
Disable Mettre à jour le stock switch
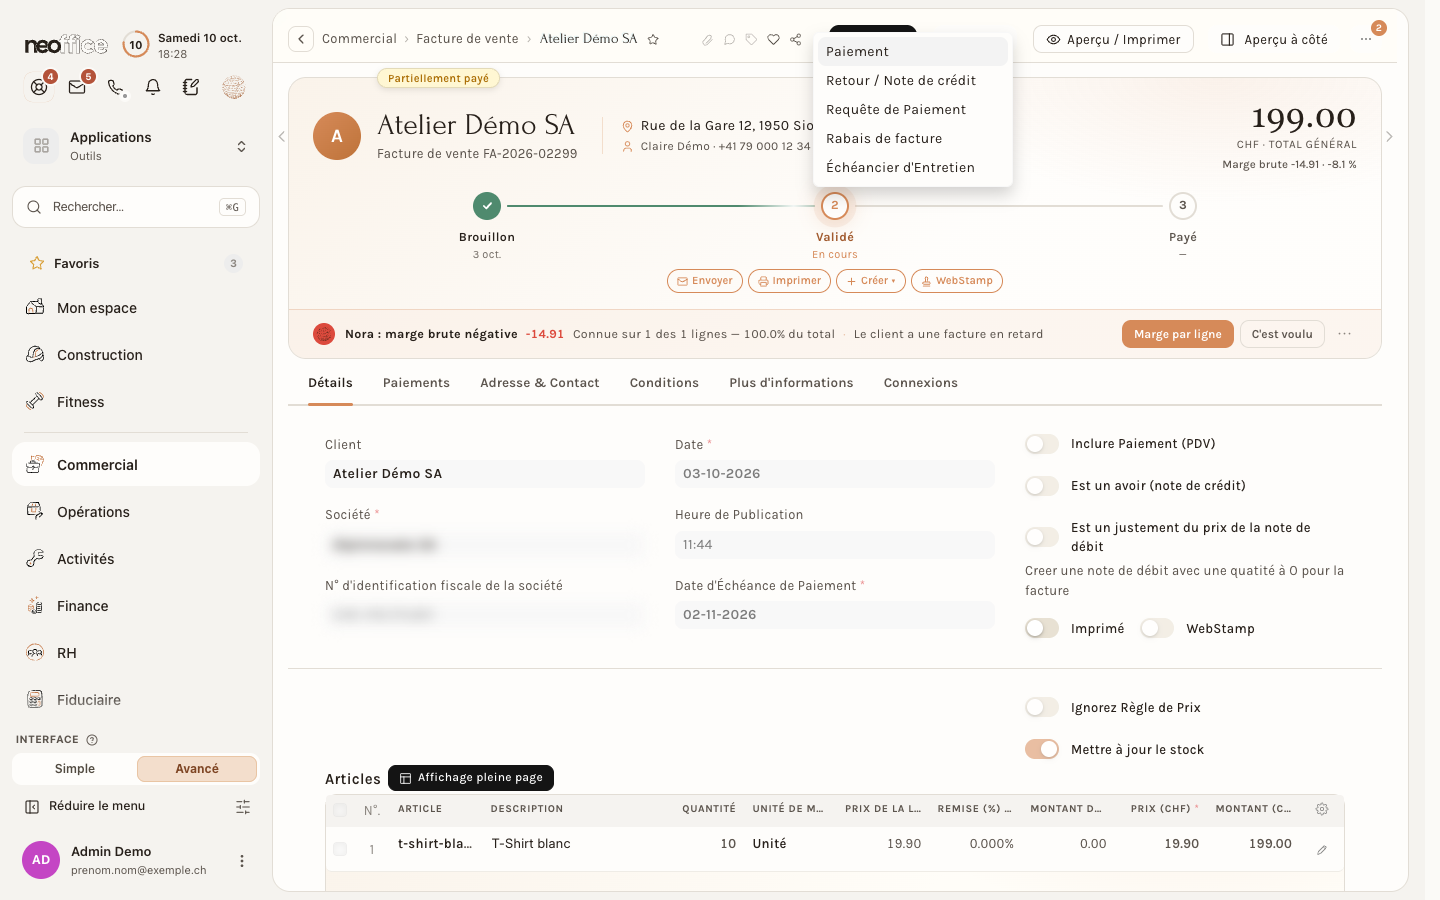point(1042,749)
